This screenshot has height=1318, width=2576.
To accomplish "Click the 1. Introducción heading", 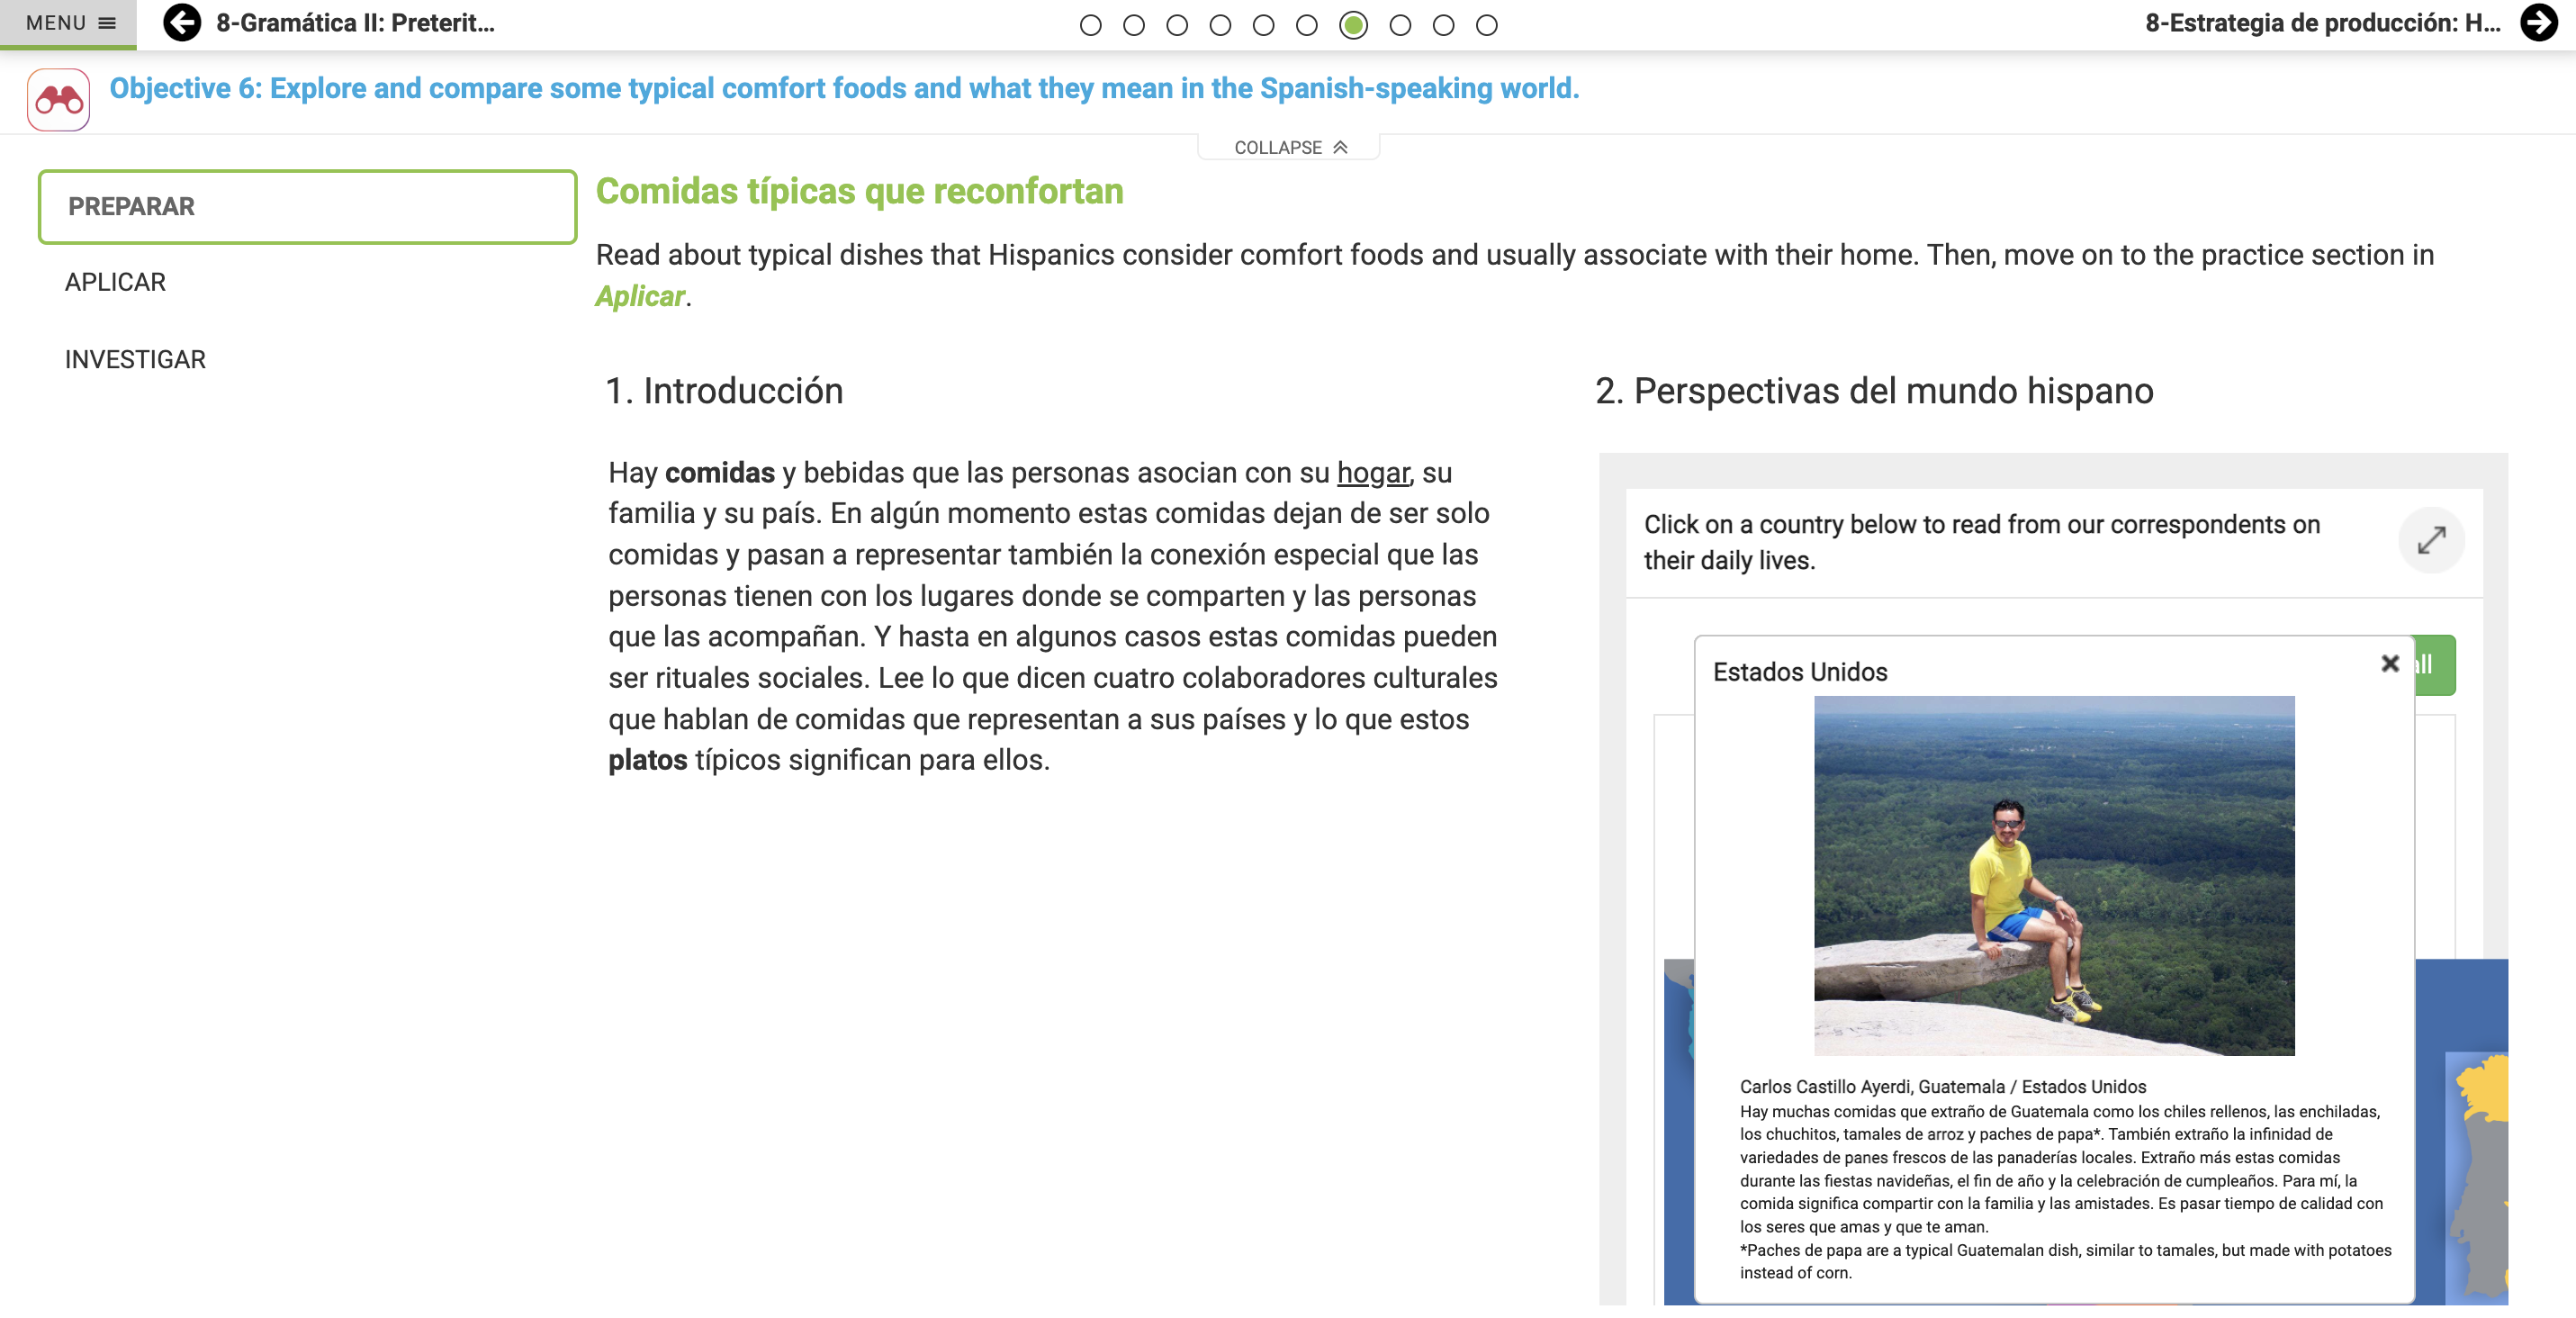I will tap(724, 390).
